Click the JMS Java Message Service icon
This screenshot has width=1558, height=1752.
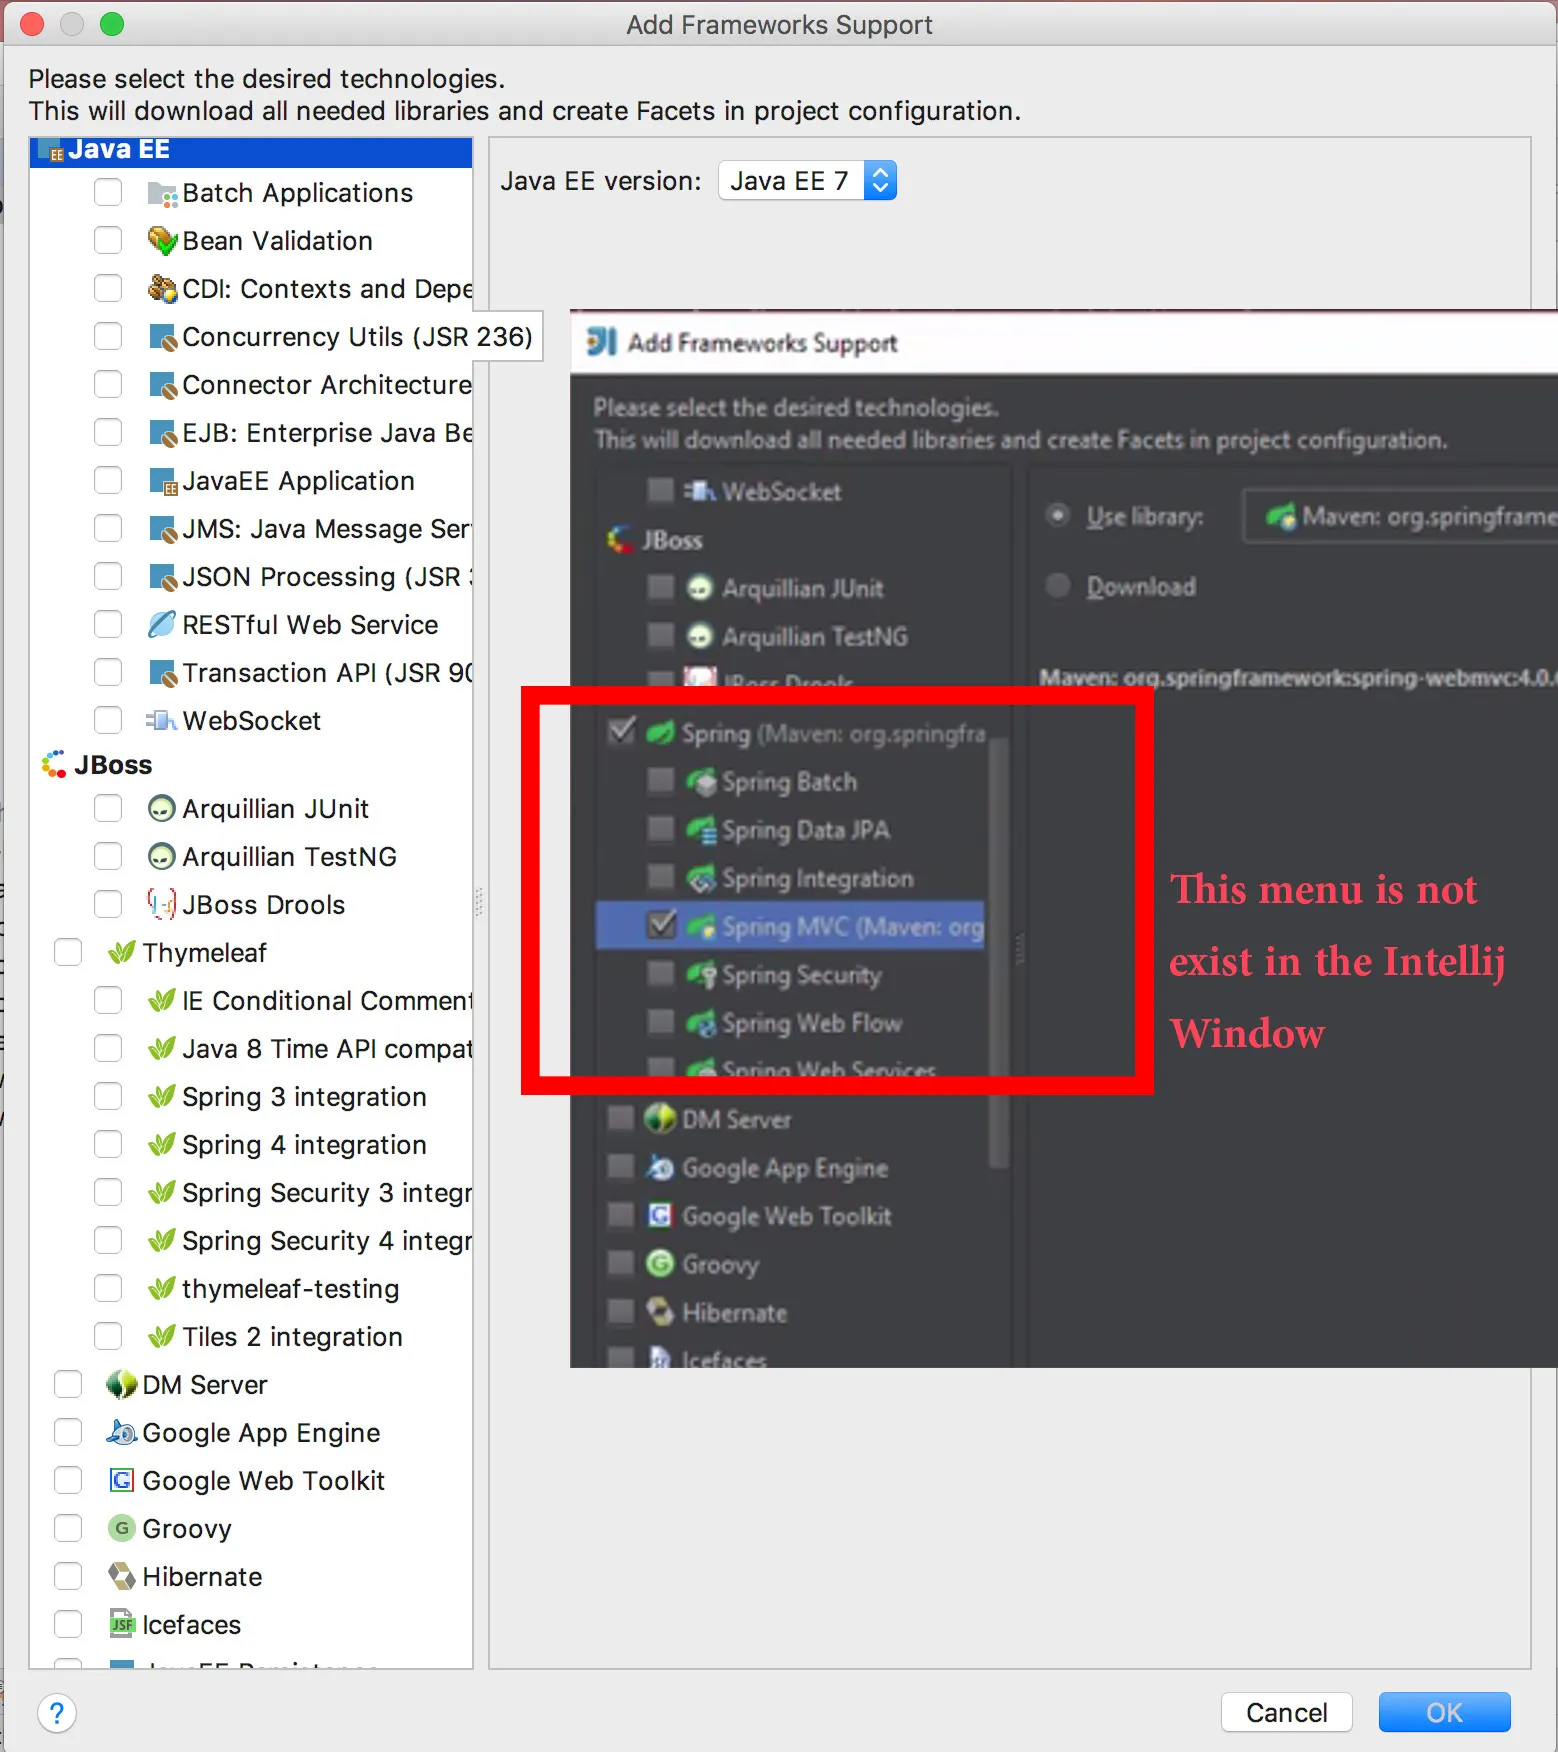click(162, 529)
